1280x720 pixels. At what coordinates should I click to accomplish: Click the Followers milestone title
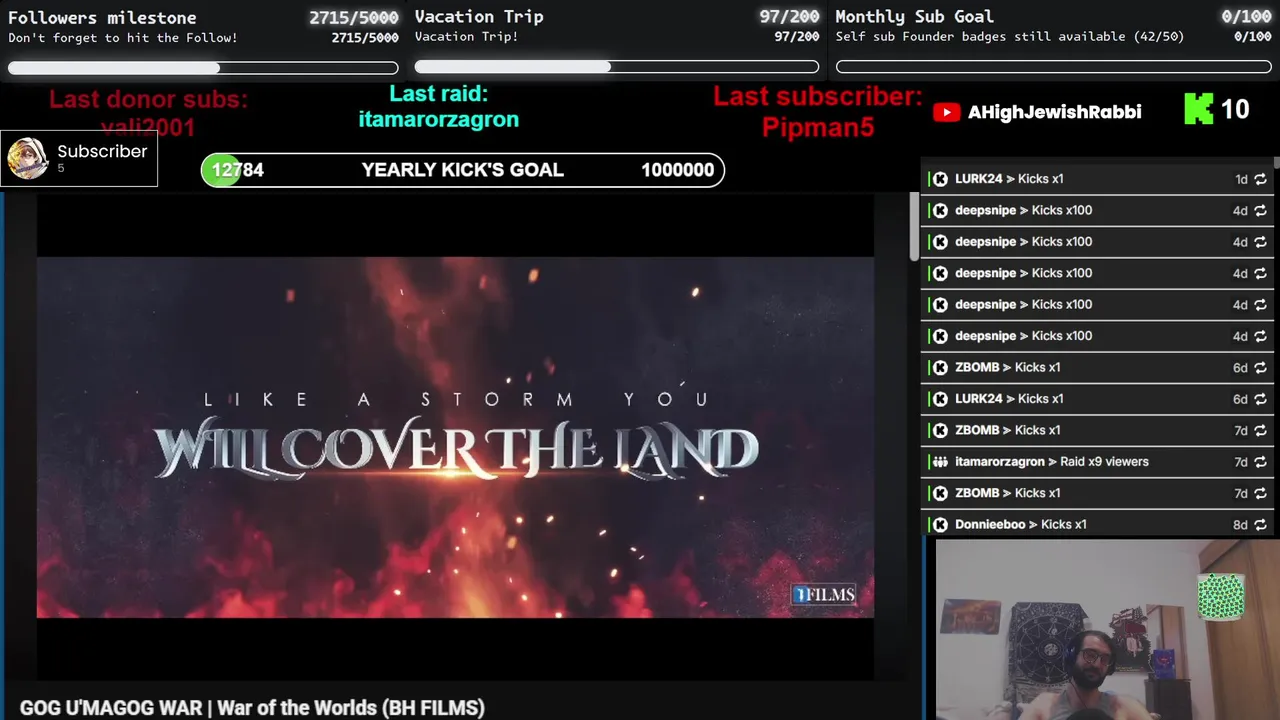[102, 17]
